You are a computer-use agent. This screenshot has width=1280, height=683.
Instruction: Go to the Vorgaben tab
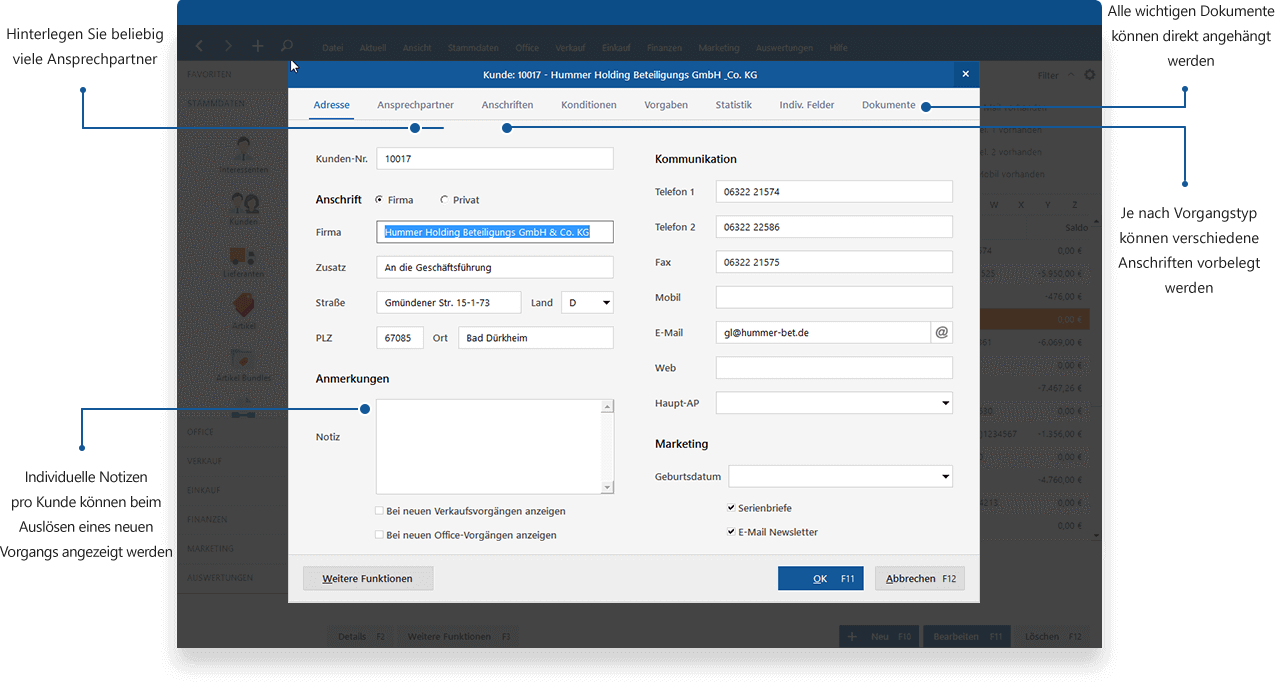666,105
